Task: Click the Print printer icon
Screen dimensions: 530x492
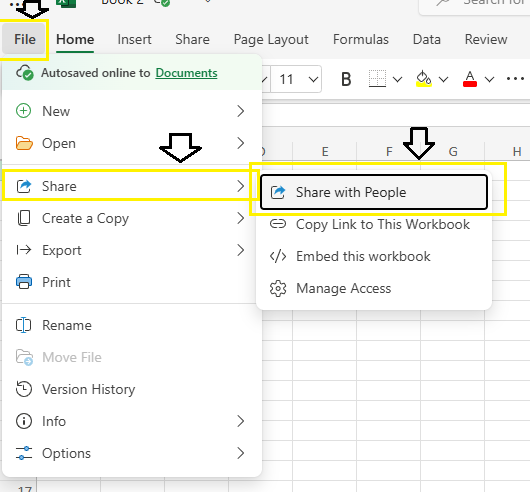Action: (x=24, y=282)
